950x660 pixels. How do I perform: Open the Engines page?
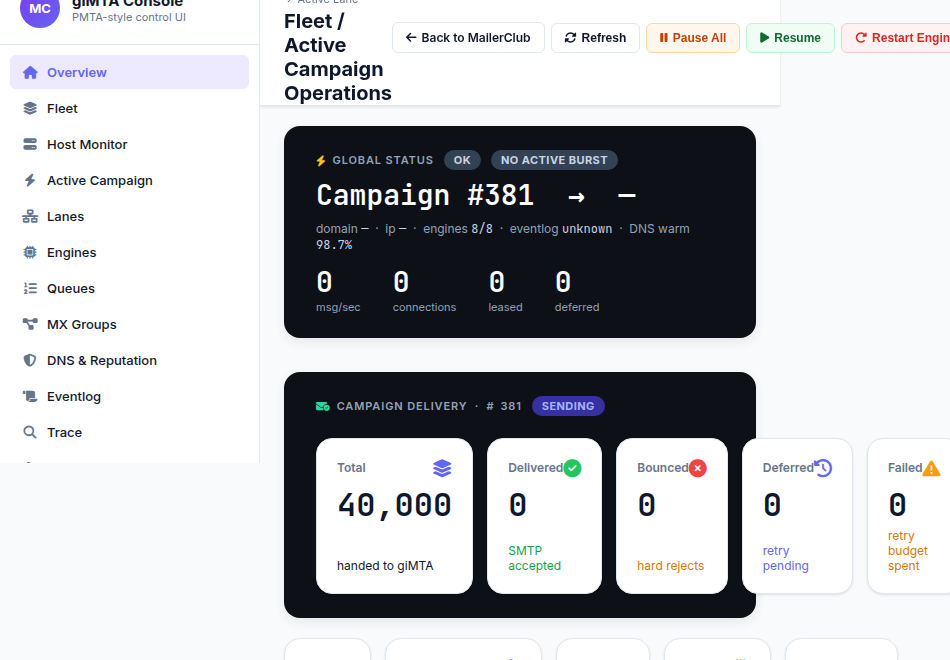coord(130,252)
